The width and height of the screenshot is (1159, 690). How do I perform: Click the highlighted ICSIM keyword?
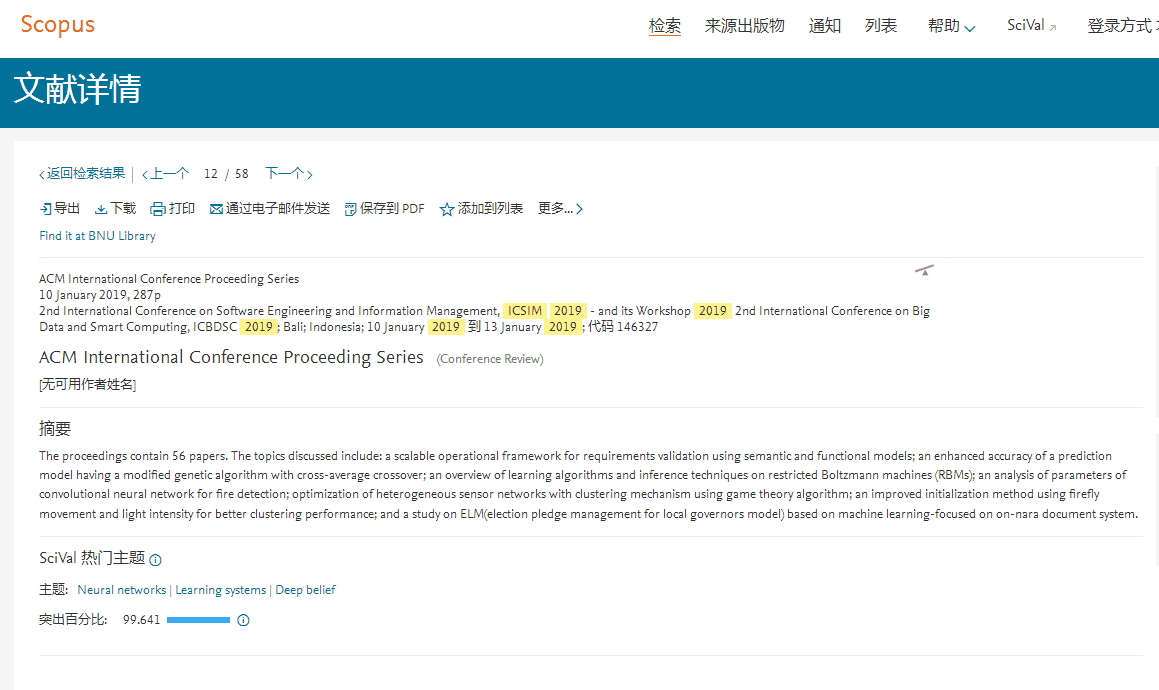[x=525, y=311]
